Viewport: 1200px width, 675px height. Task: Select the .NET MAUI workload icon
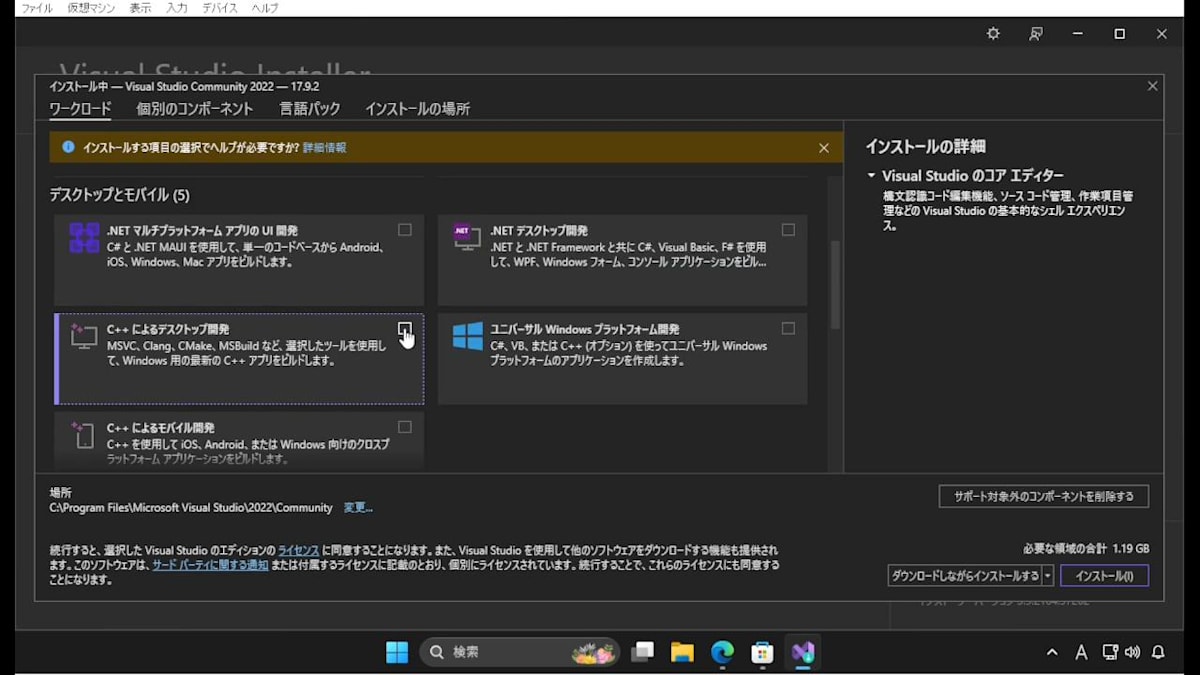click(83, 236)
